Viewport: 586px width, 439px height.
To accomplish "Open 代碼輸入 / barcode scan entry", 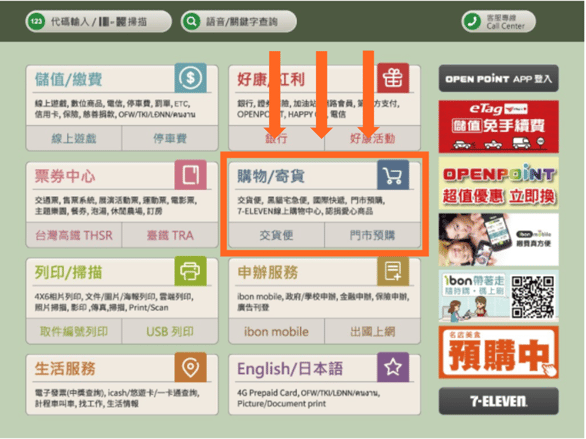I will click(x=98, y=21).
